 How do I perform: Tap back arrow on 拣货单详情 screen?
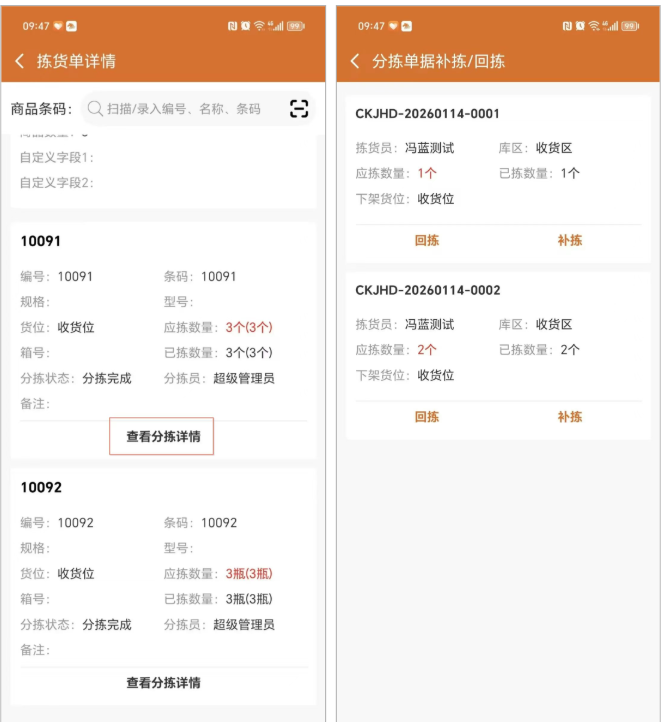pos(20,62)
